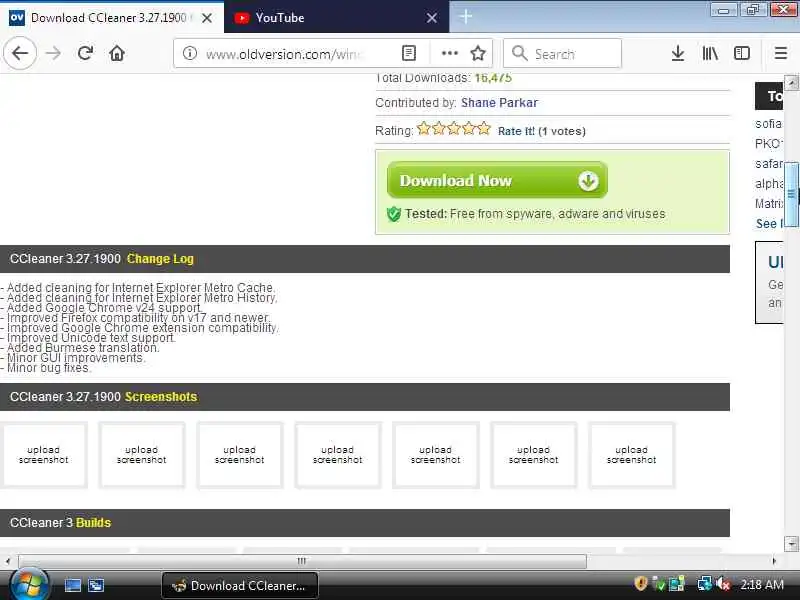800x600 pixels.
Task: Rate with the fifth gold star
Action: click(x=484, y=128)
